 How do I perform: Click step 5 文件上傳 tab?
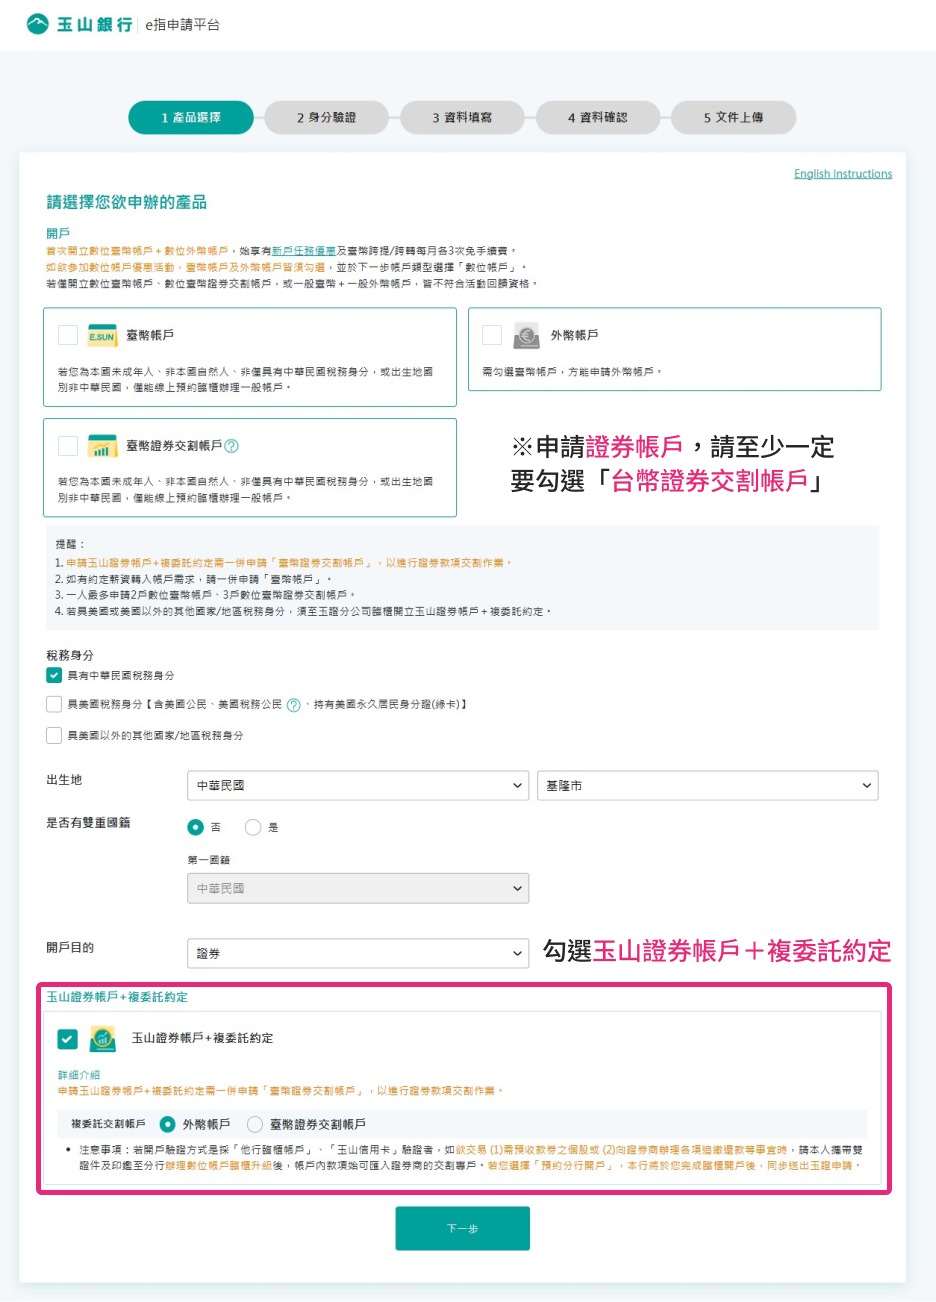(x=733, y=117)
